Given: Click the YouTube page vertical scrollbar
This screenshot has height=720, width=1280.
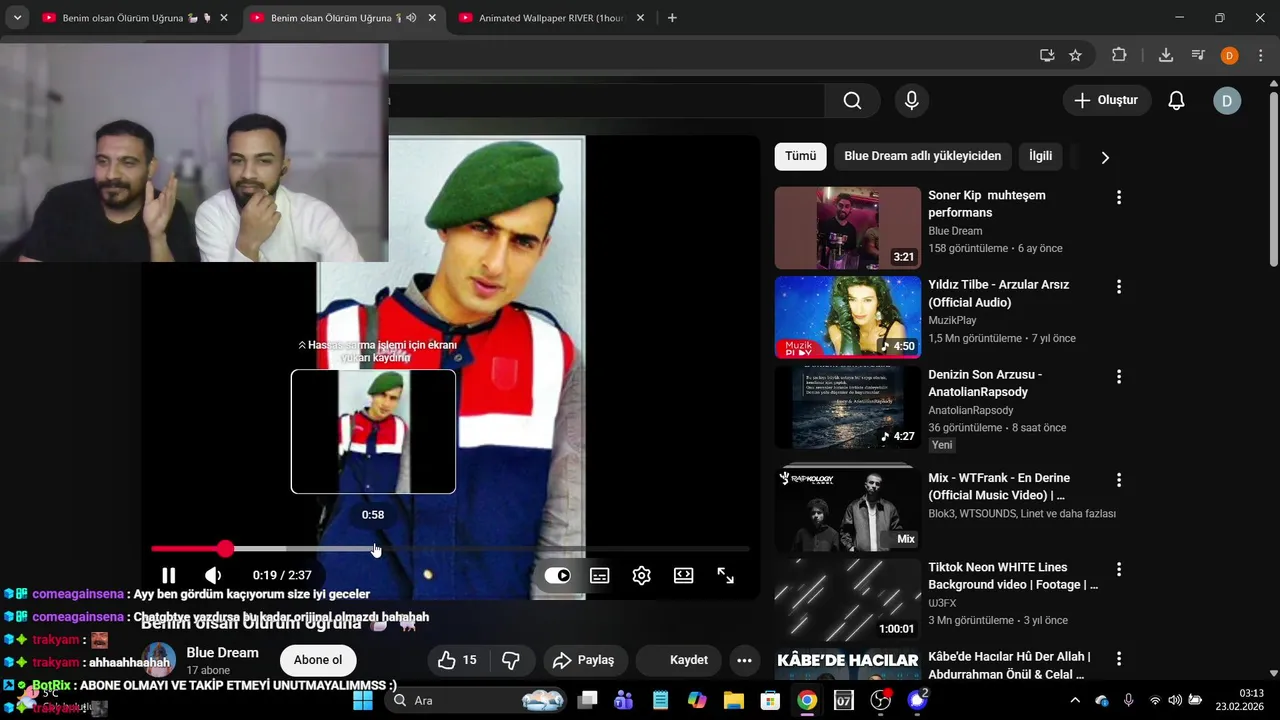Looking at the screenshot, I should coord(1273,180).
